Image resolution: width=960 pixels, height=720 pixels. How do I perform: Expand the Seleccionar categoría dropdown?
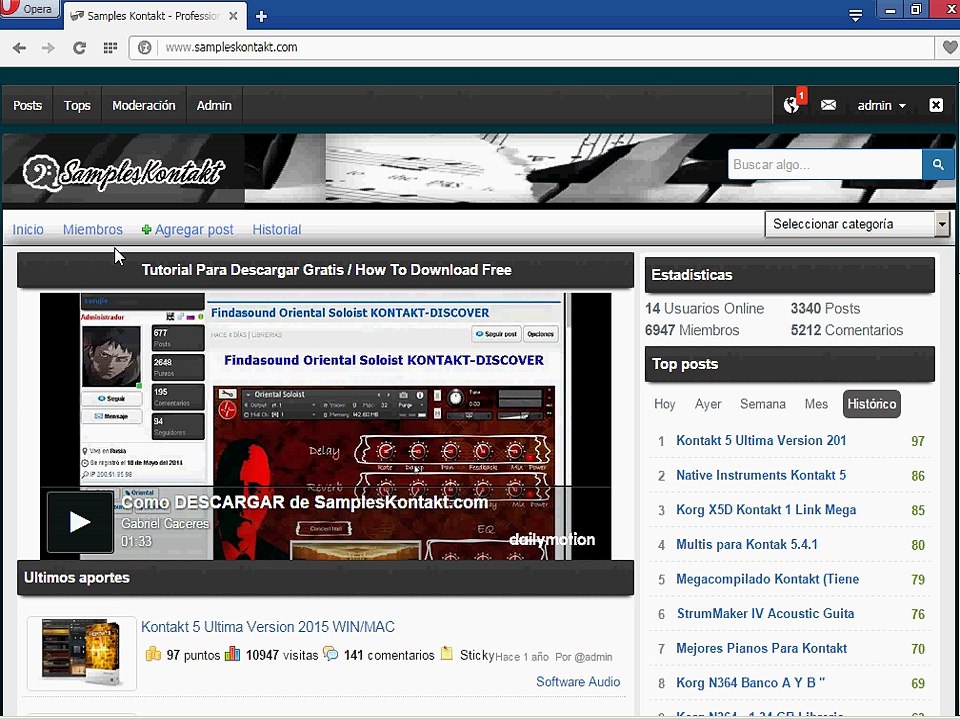click(x=857, y=224)
